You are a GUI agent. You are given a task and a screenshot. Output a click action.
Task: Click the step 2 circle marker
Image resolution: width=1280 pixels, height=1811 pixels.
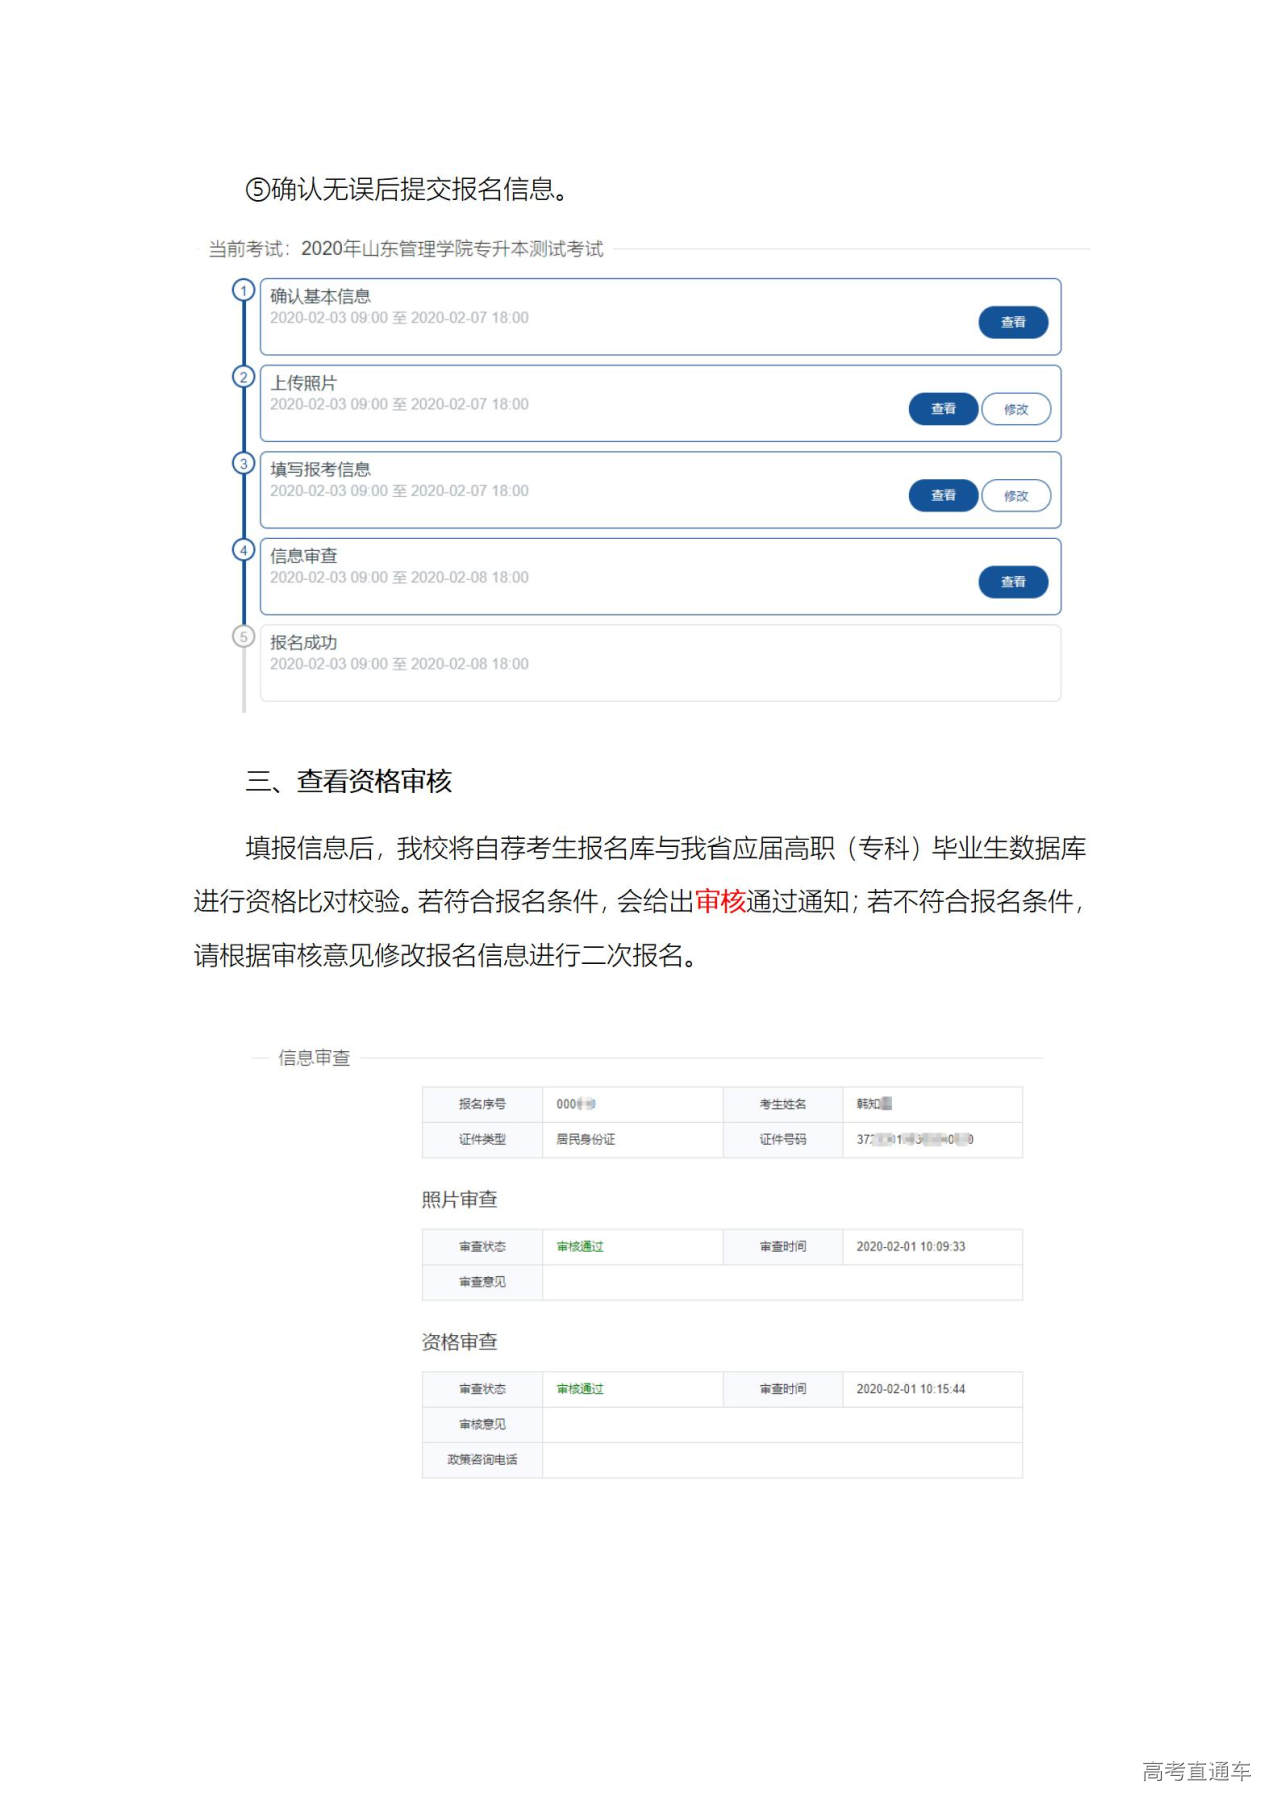point(243,377)
